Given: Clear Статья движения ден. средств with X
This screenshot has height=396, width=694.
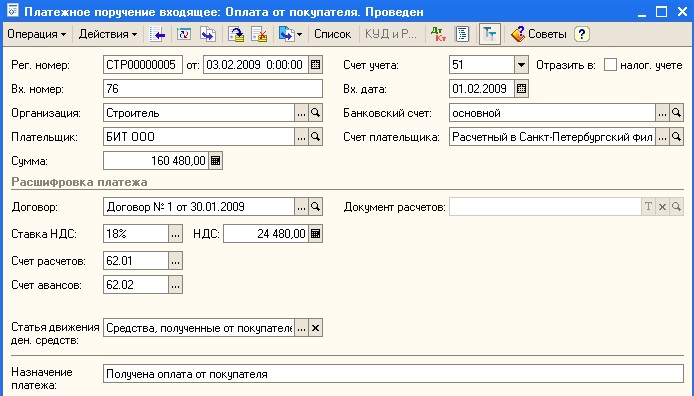Looking at the screenshot, I should (316, 328).
